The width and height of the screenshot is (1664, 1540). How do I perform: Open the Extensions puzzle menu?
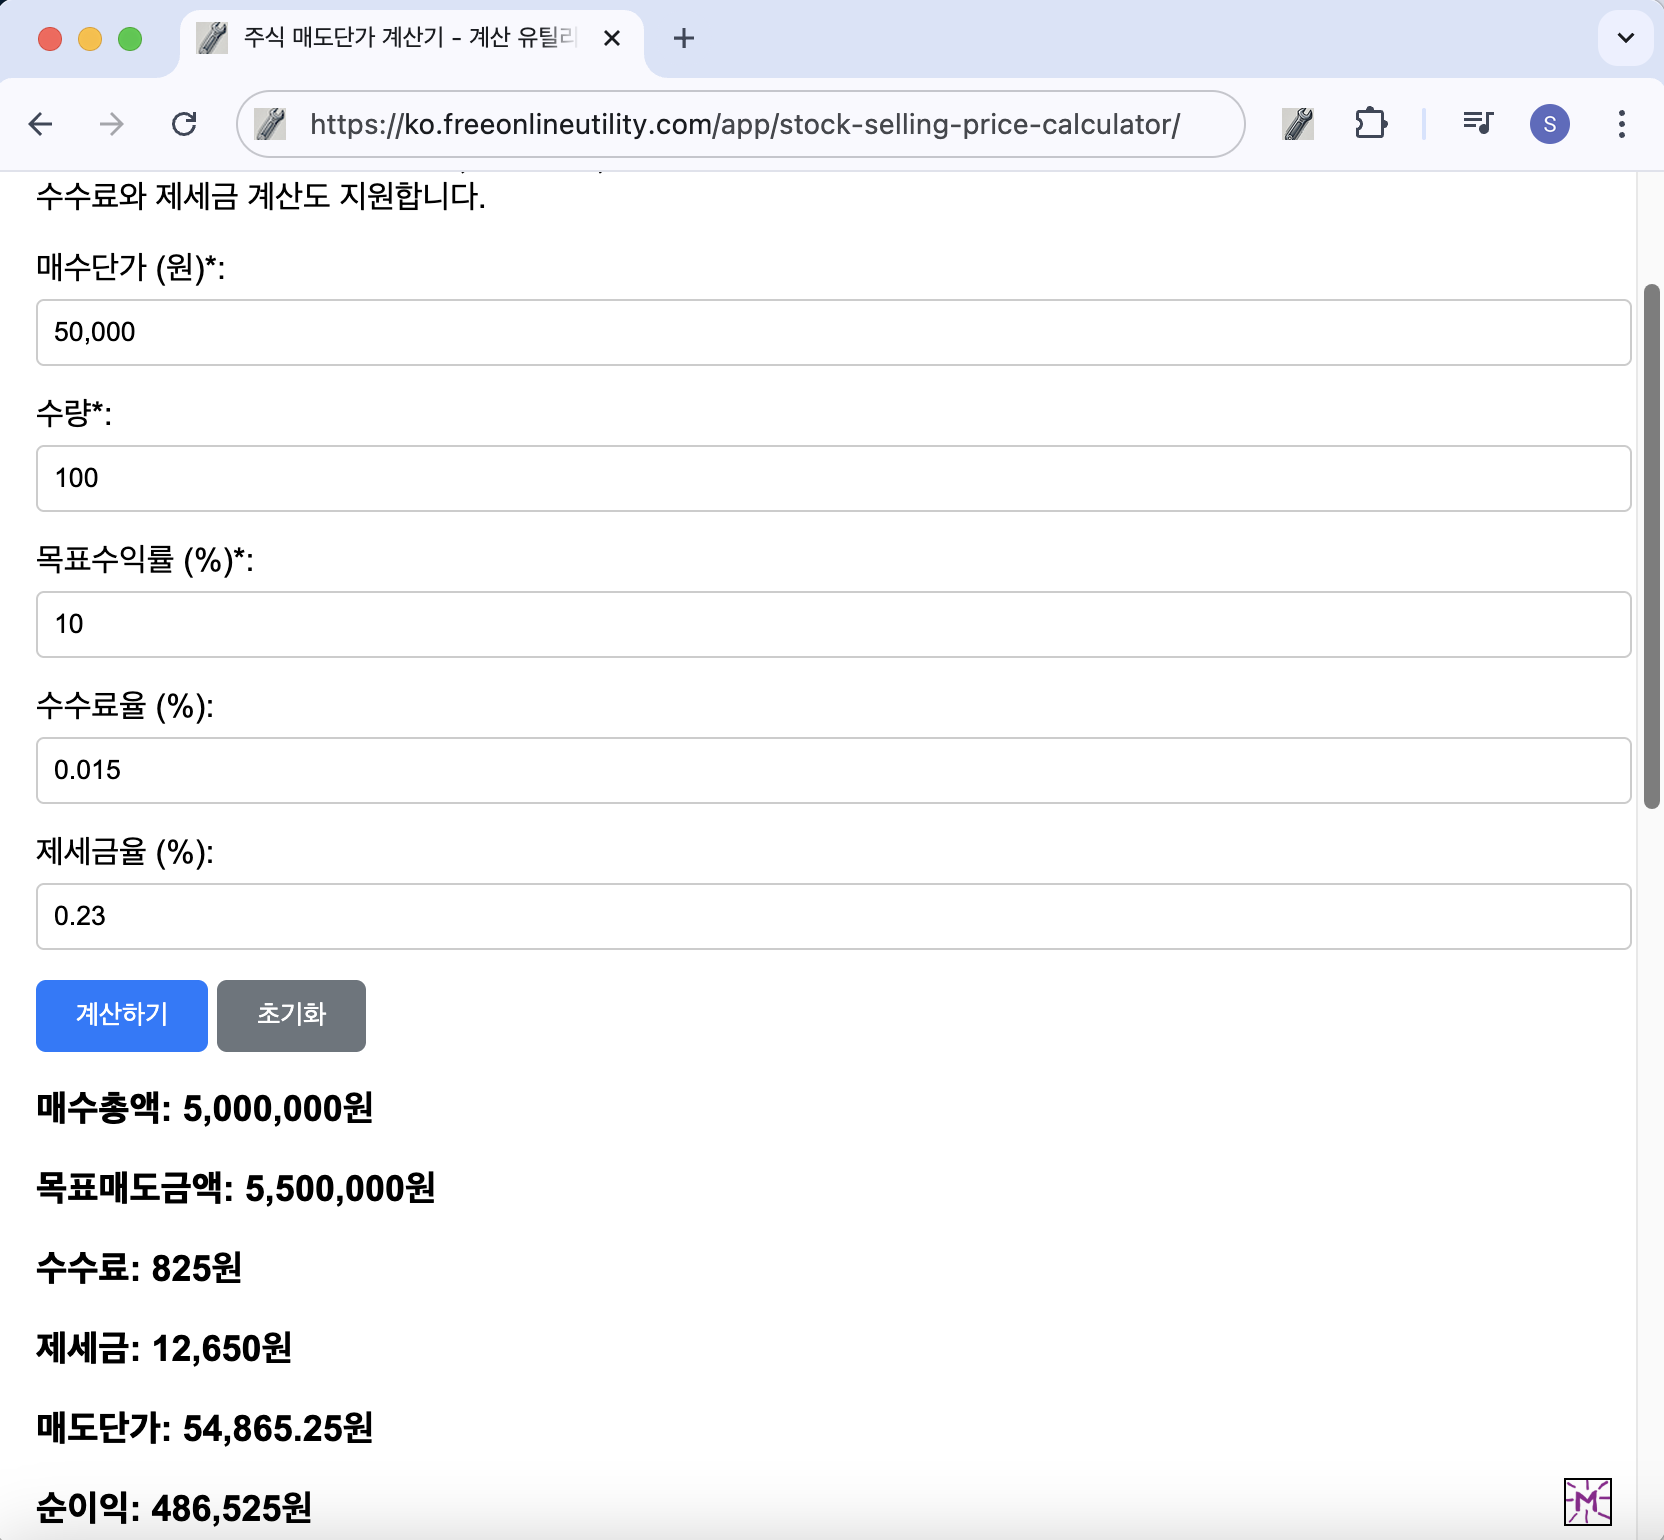(x=1371, y=124)
